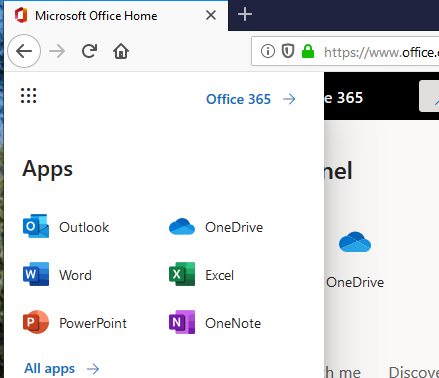The image size is (439, 378).
Task: Open the Office 365 link
Action: pyautogui.click(x=238, y=99)
